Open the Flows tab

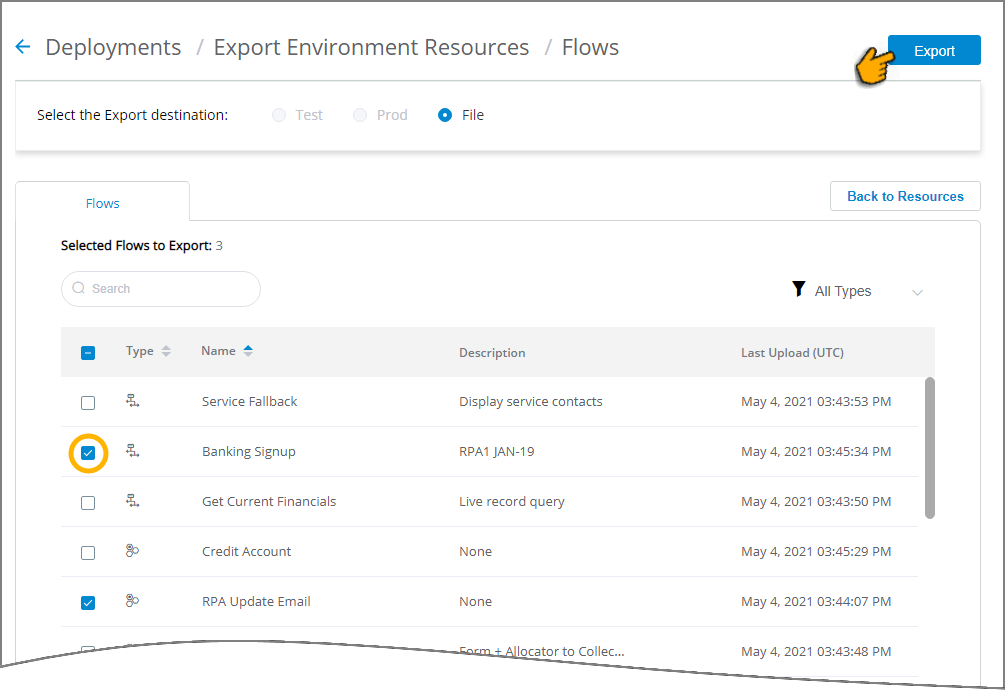click(x=103, y=203)
